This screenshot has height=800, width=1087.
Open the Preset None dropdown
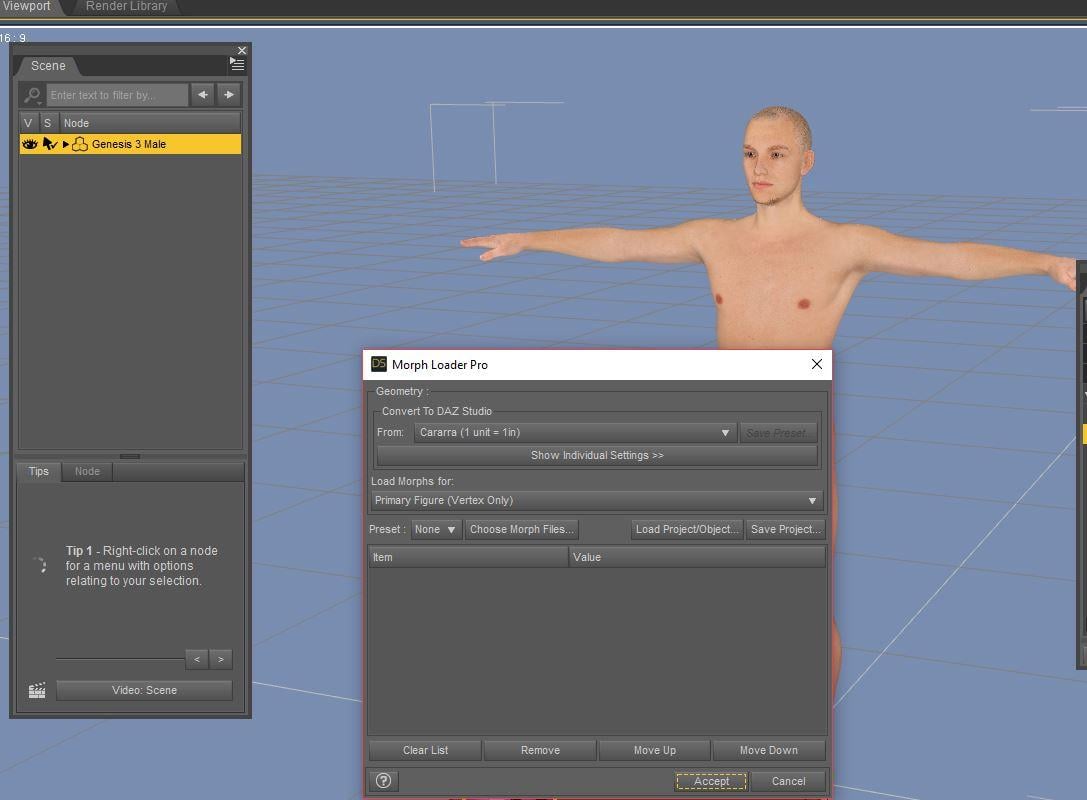436,529
